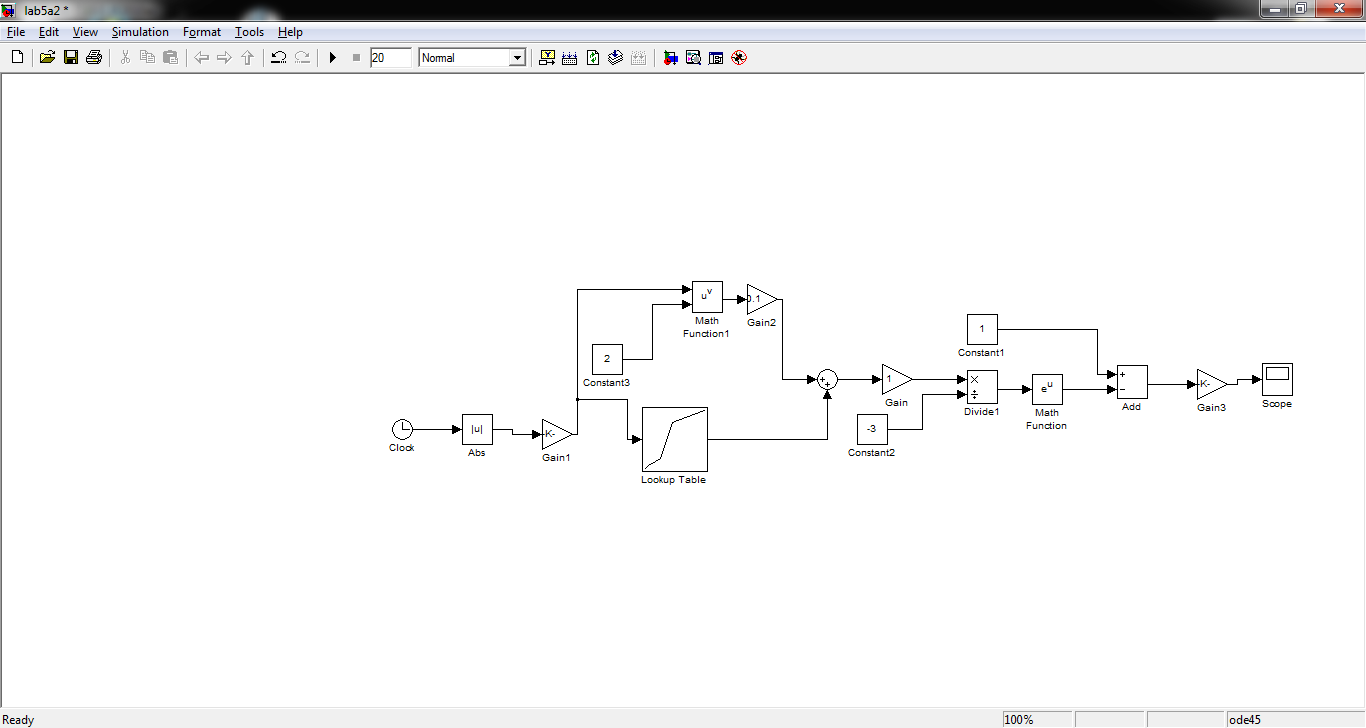The width and height of the screenshot is (1366, 728).
Task: Click the greyed Build subsystem icon
Action: (639, 58)
